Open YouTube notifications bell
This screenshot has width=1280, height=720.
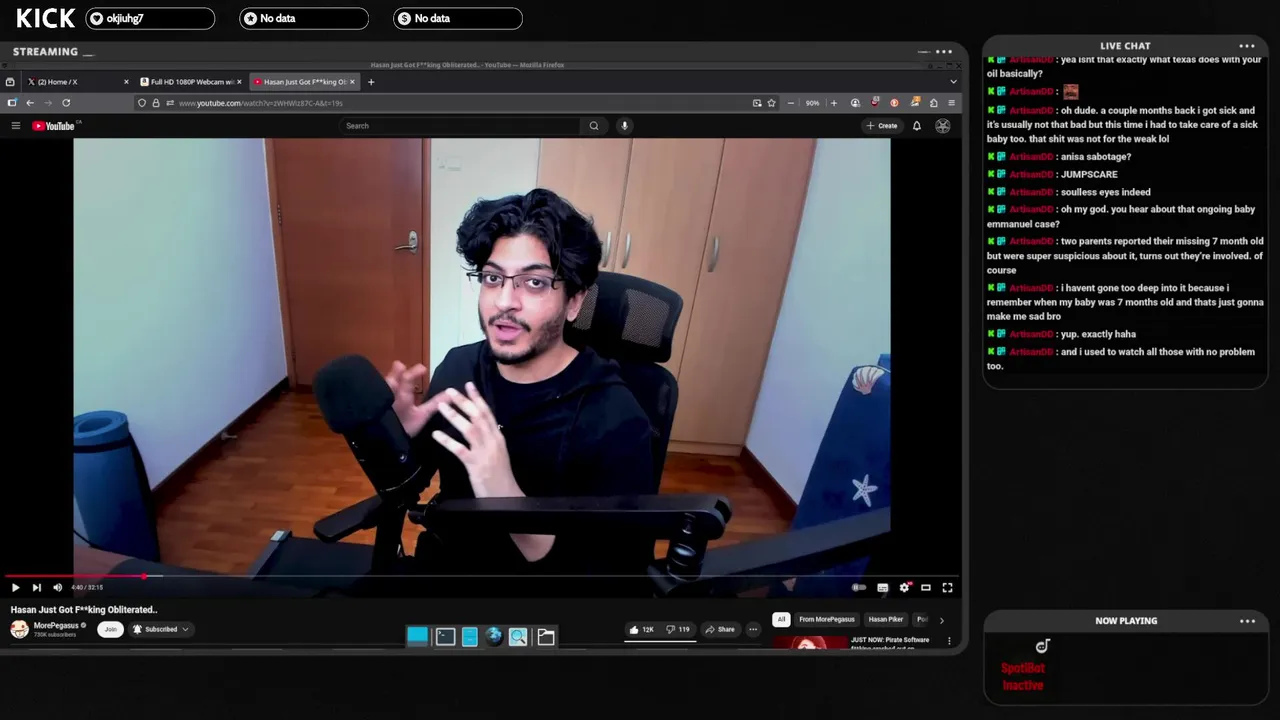click(916, 126)
